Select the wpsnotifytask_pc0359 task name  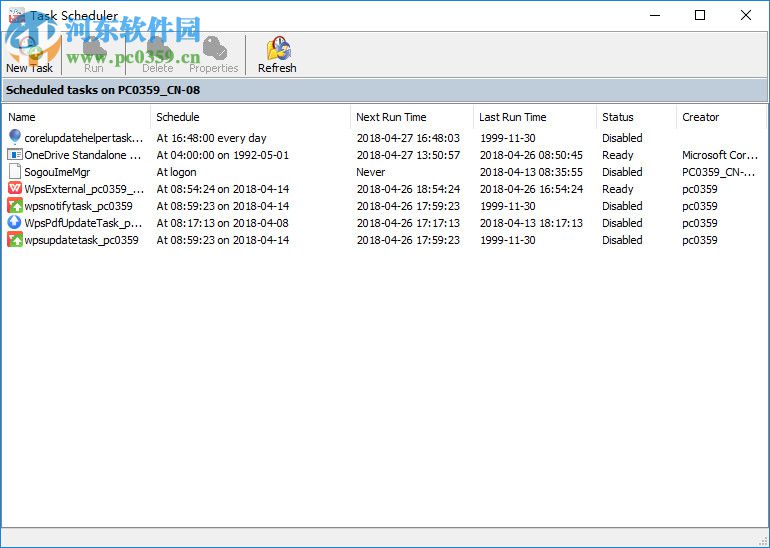(x=79, y=206)
